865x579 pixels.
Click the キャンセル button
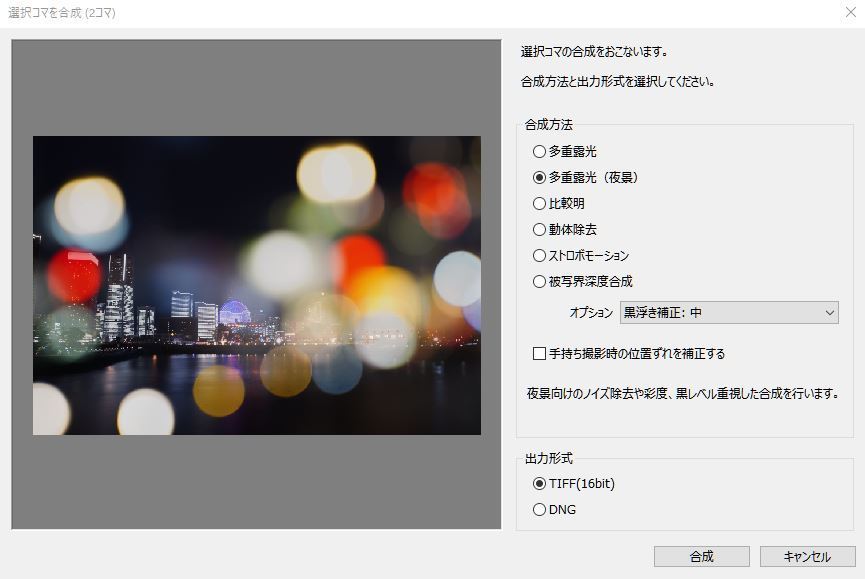(x=807, y=557)
